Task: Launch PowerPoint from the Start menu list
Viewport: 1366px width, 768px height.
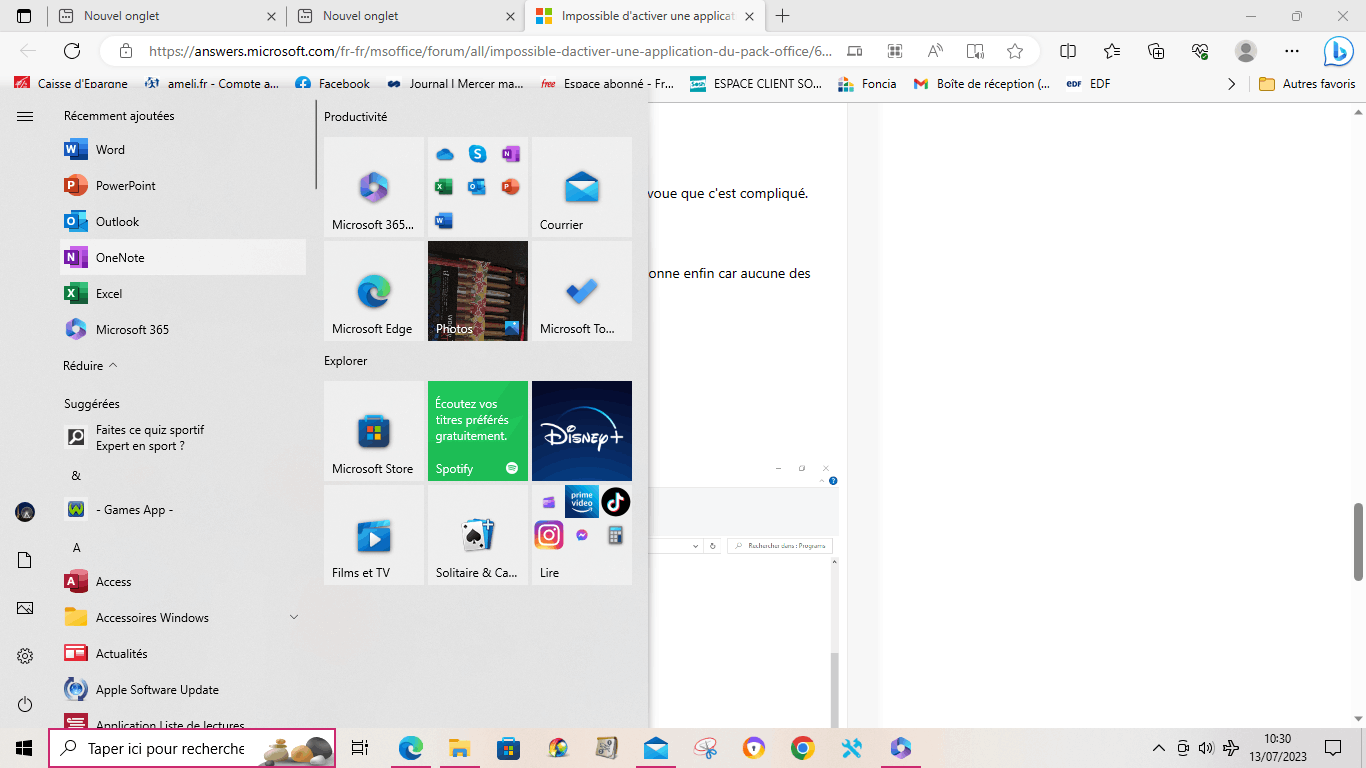Action: 183,186
